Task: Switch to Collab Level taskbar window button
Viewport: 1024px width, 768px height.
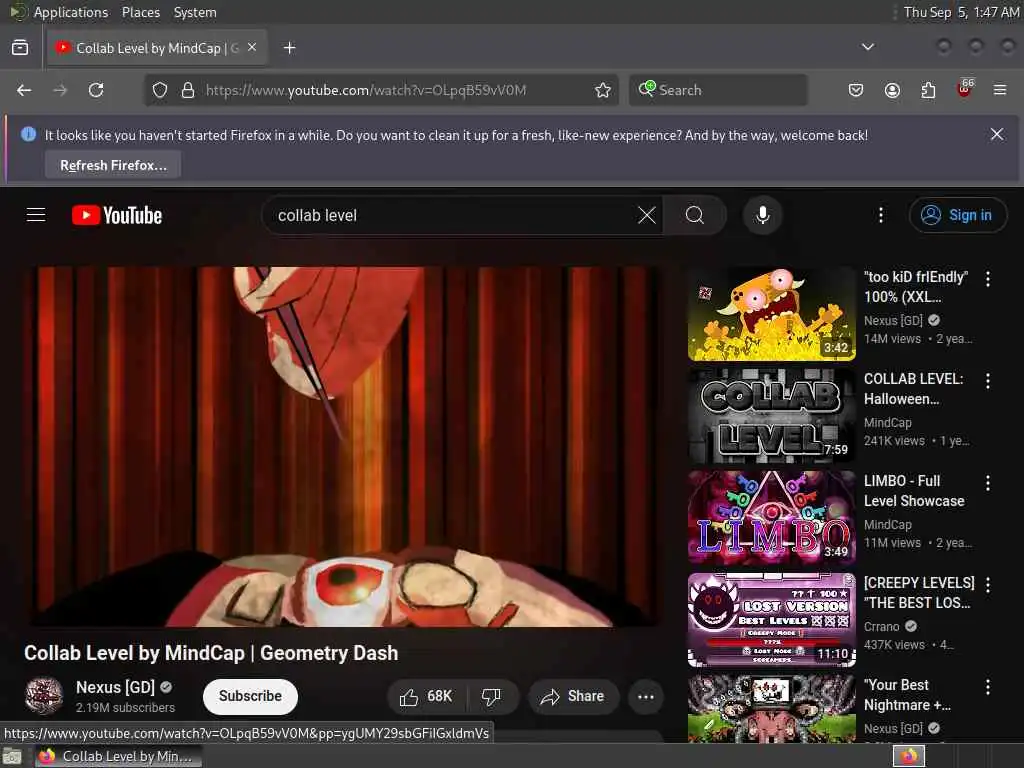Action: [118, 756]
